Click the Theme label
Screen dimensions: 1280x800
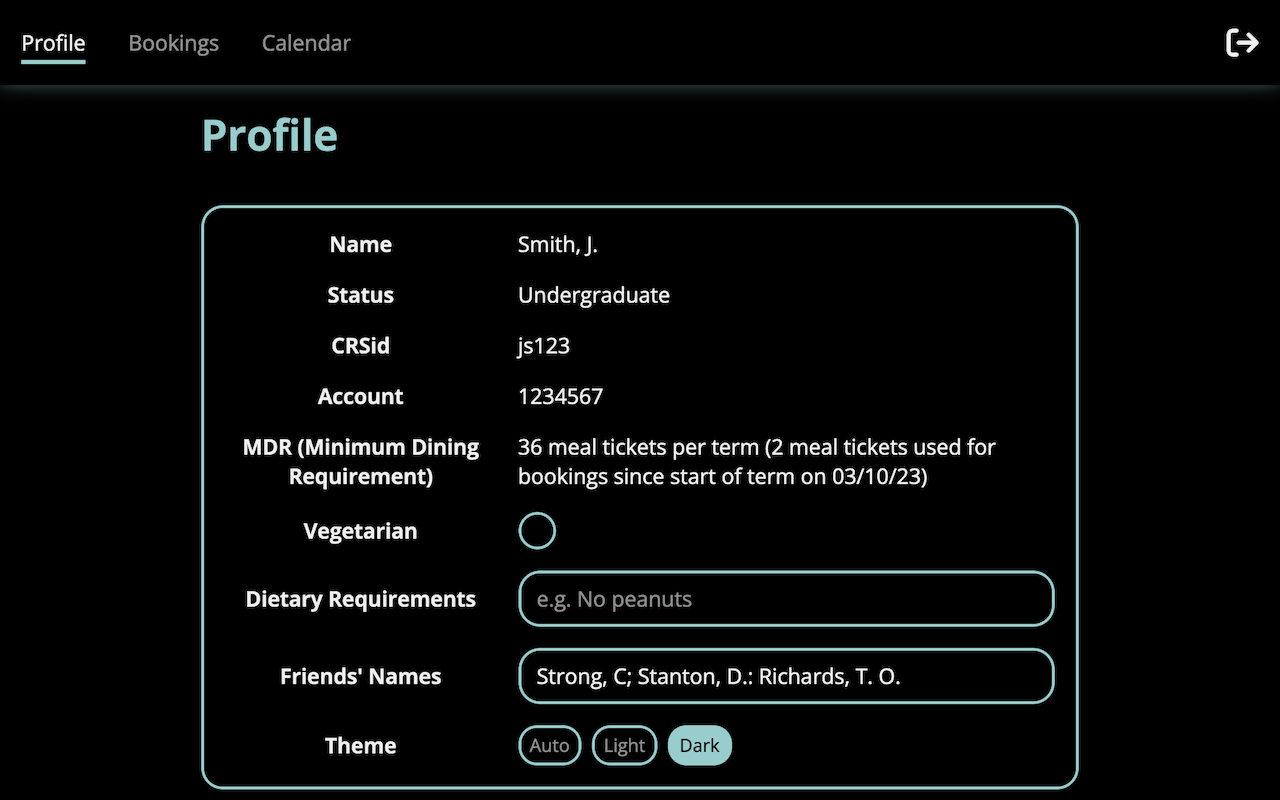click(x=361, y=746)
